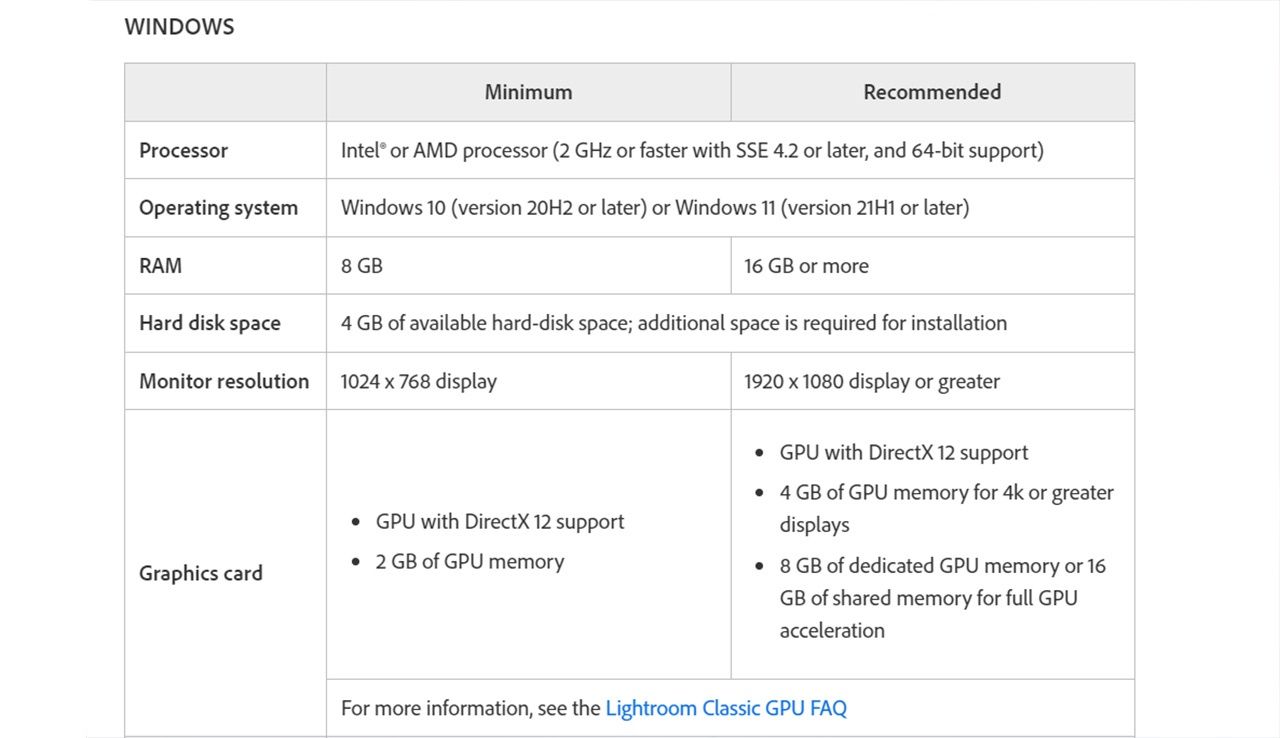1280x738 pixels.
Task: Click the Minimum column header
Action: tap(528, 92)
